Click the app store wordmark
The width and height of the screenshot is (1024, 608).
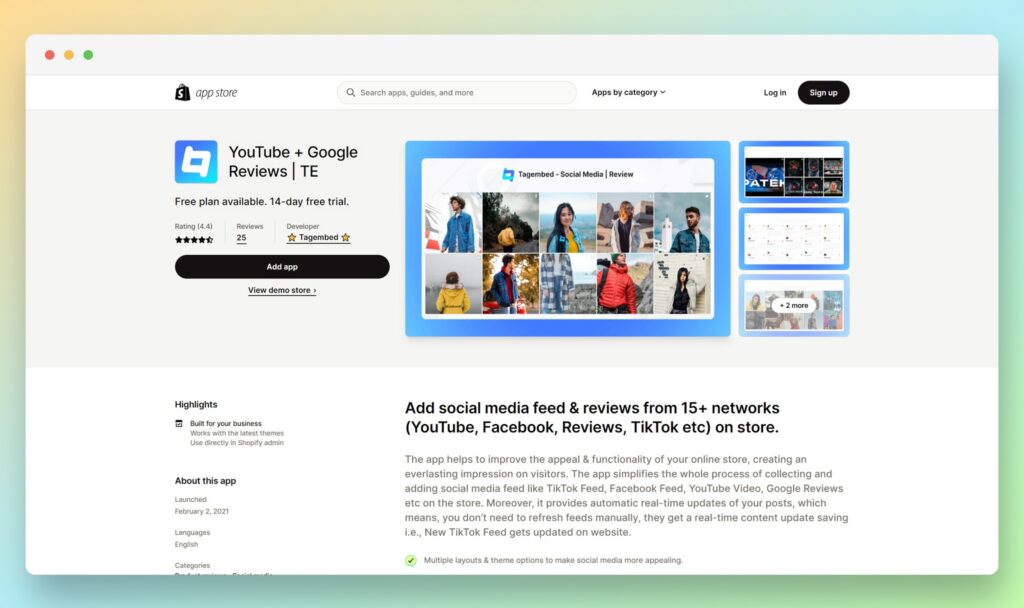point(216,93)
